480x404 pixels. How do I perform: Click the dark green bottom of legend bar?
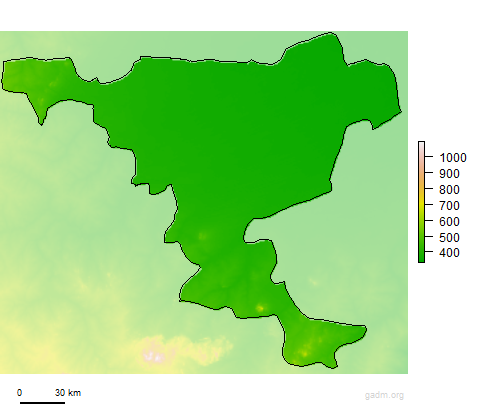point(421,256)
